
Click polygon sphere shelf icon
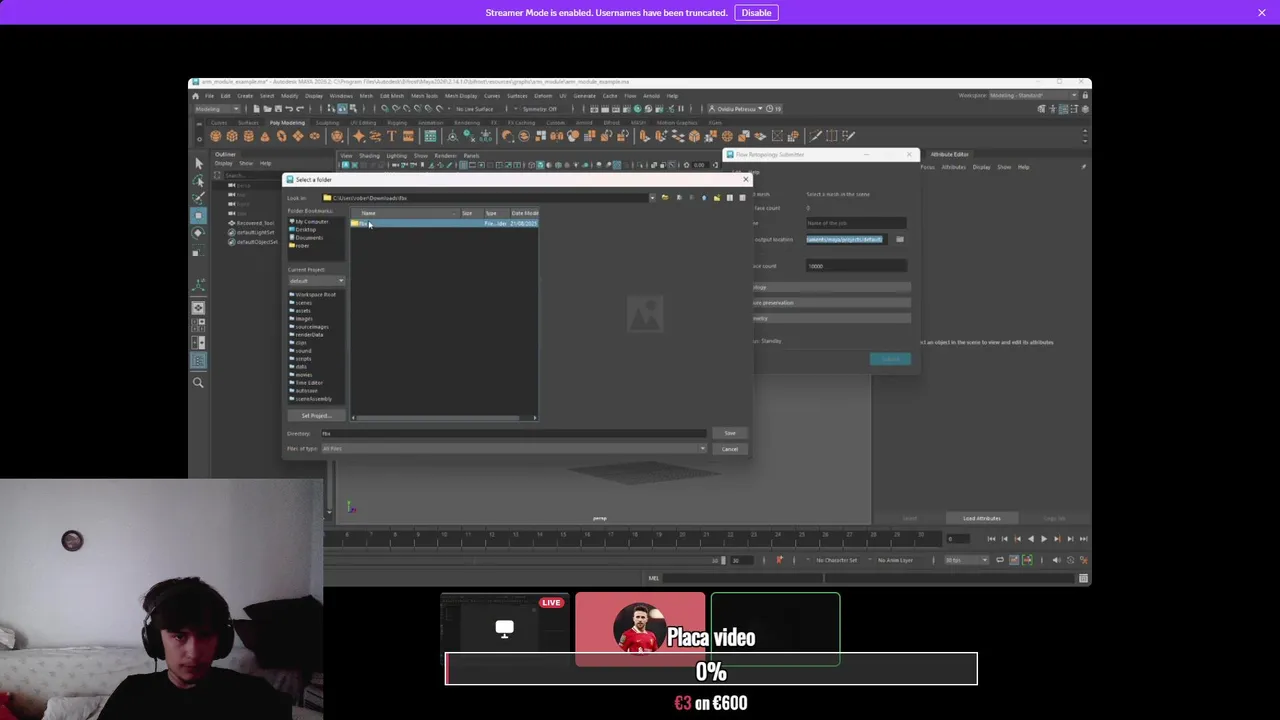(215, 136)
